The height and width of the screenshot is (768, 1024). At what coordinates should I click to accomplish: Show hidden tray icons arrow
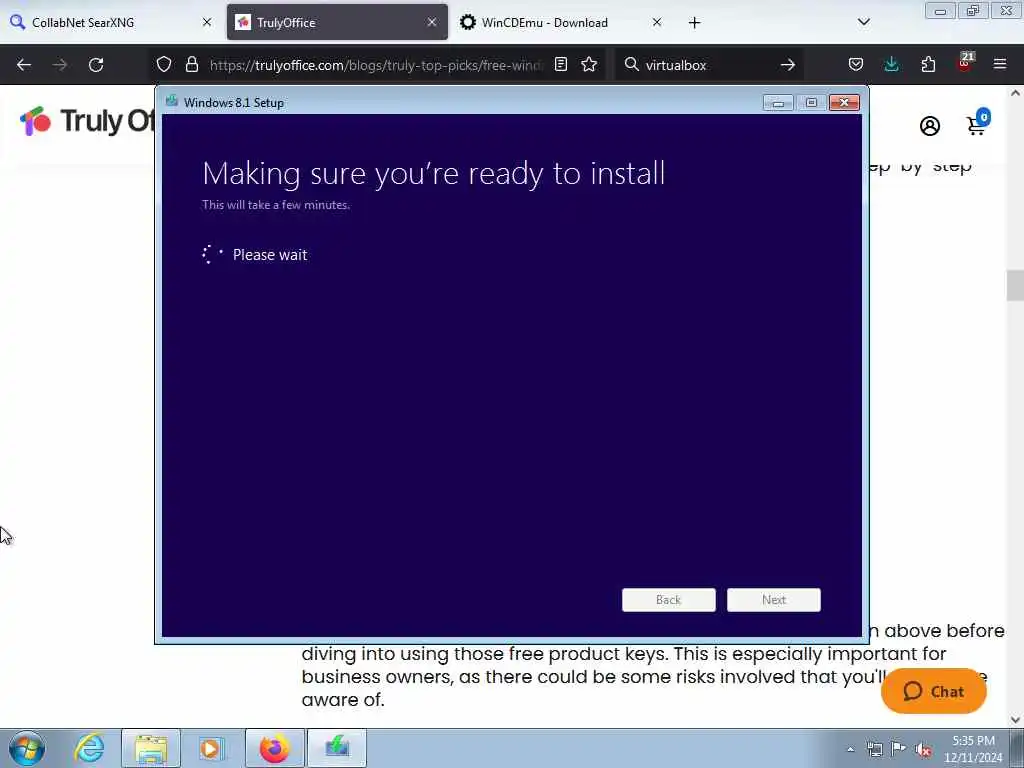coord(850,749)
